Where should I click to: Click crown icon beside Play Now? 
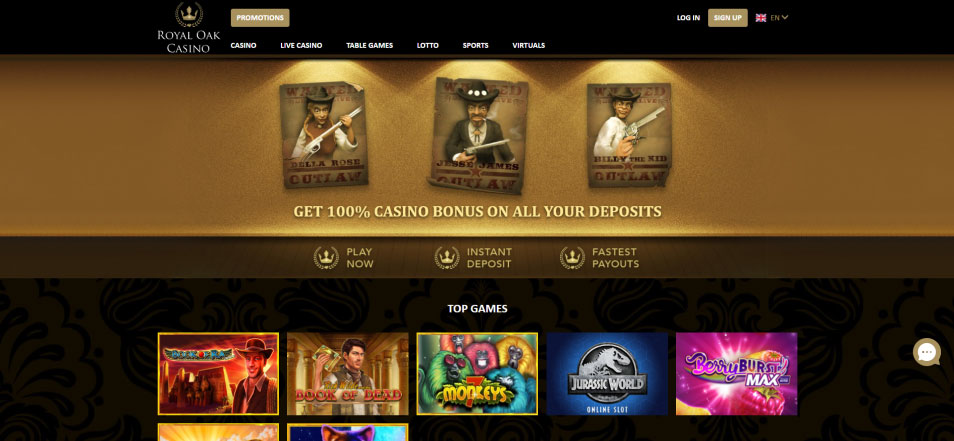point(326,258)
